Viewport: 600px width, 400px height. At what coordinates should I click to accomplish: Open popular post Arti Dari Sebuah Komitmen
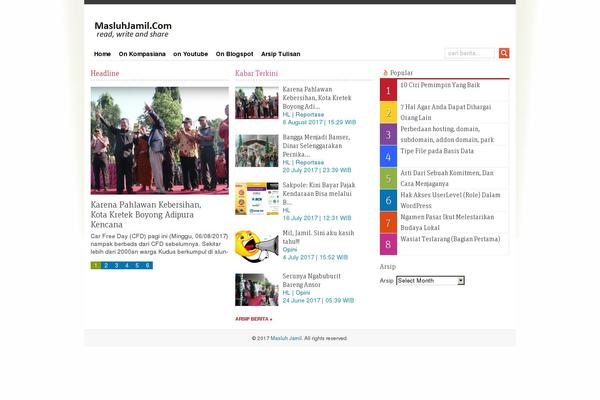(447, 178)
